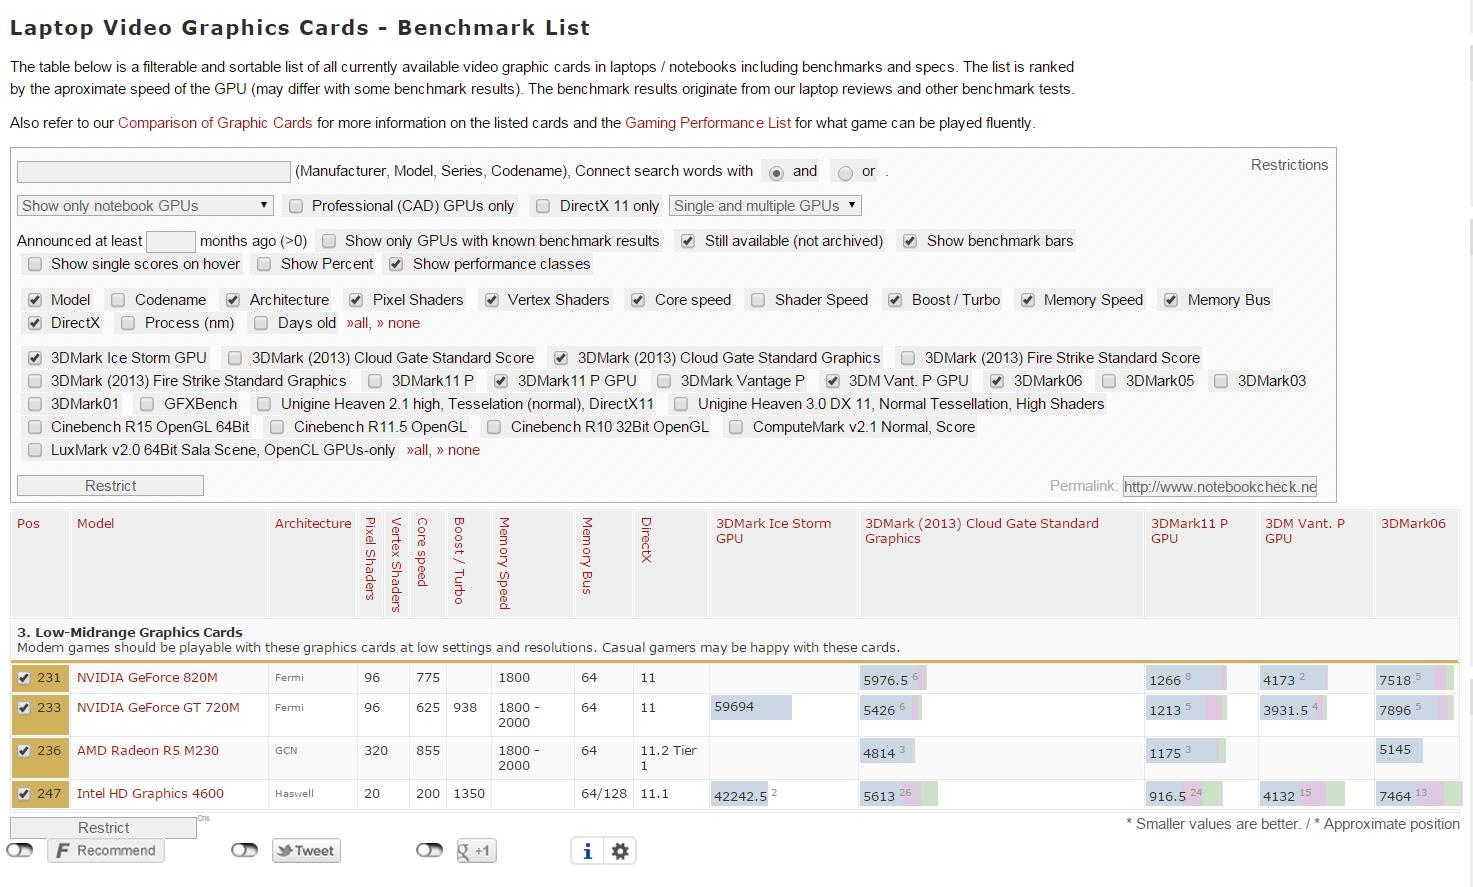Screen dimensions: 1473x887
Task: Sort table by Pos column
Action: pyautogui.click(x=28, y=523)
